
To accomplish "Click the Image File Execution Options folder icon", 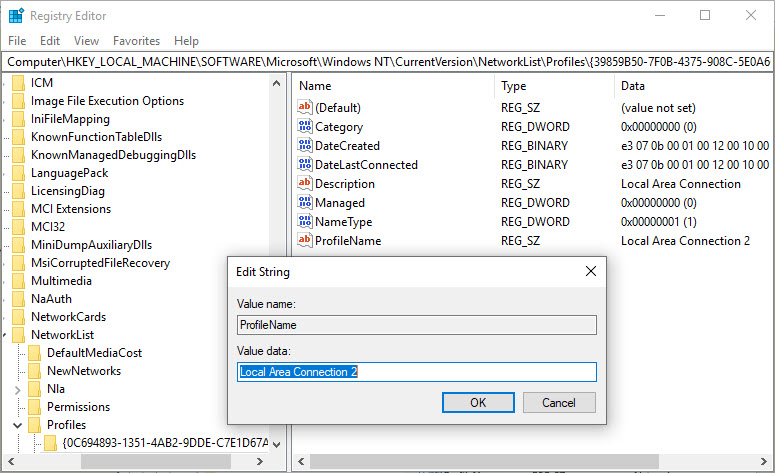I will [19, 101].
